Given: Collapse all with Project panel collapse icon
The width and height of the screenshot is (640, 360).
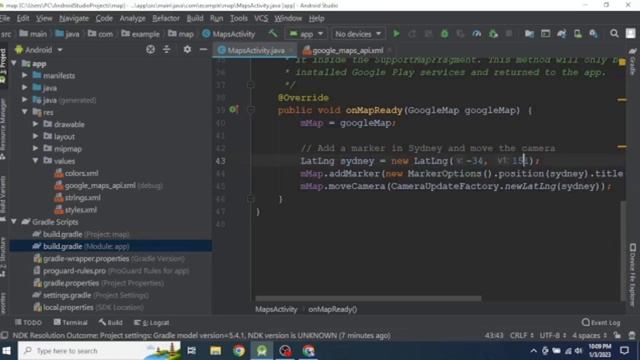Looking at the screenshot, I should click(167, 50).
